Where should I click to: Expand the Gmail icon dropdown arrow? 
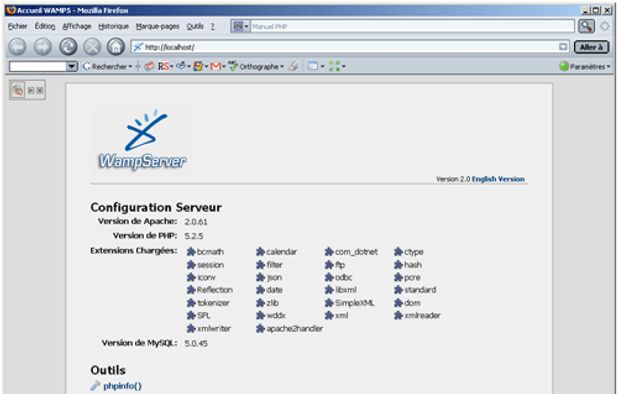coord(223,67)
